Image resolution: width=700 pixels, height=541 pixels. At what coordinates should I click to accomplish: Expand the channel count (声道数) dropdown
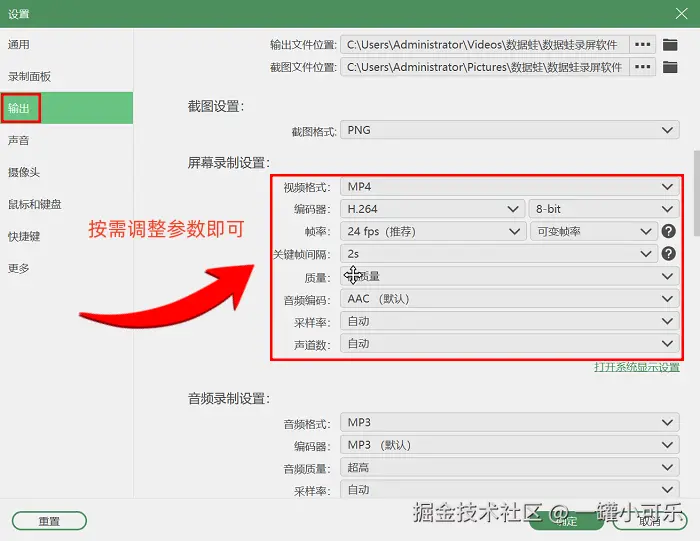click(510, 343)
